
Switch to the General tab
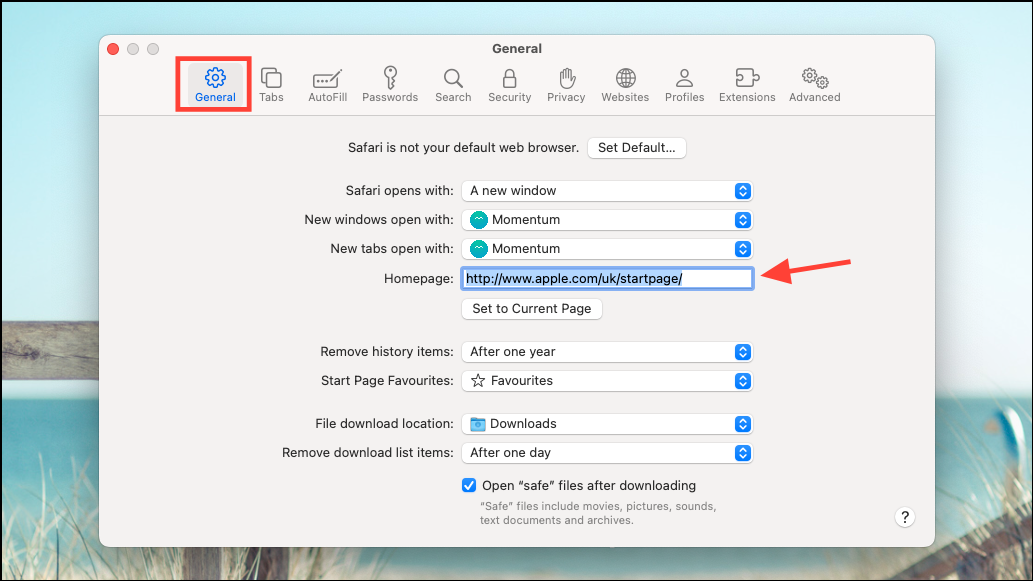coord(213,84)
